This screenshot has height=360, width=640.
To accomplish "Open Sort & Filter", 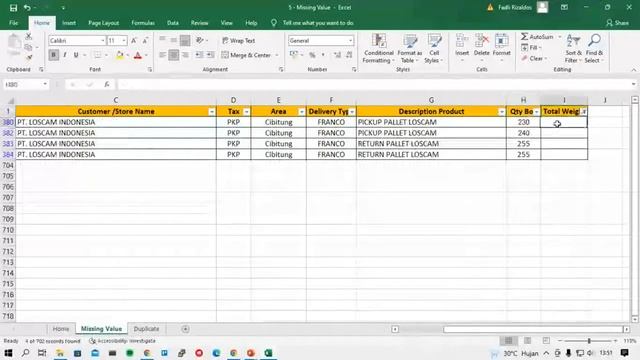I will [x=573, y=49].
